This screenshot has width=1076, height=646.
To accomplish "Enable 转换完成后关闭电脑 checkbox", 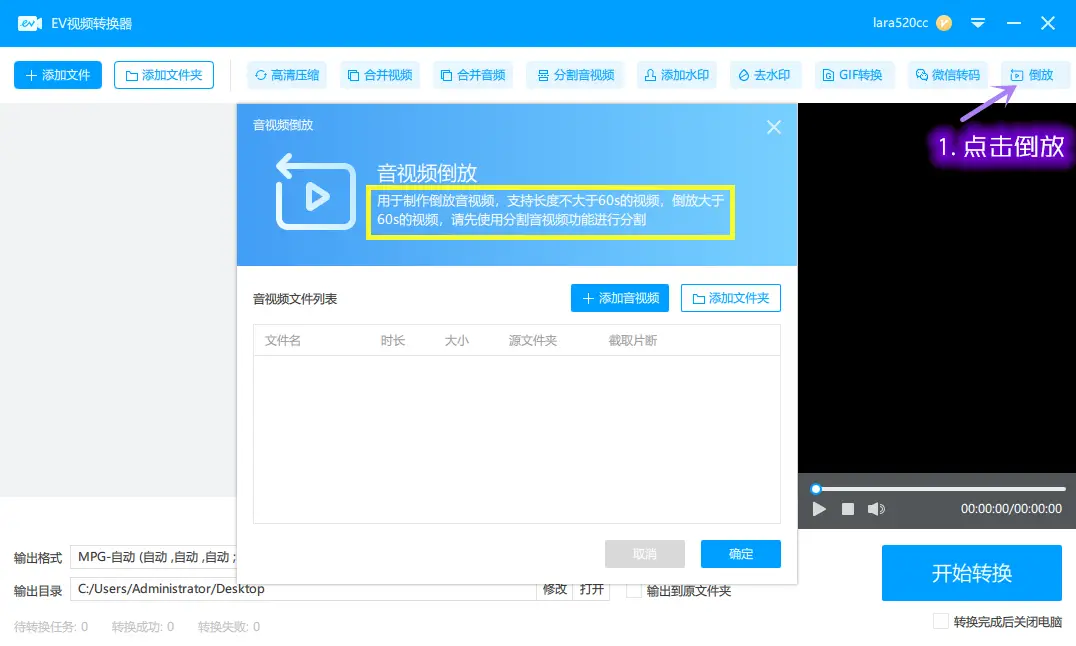I will 941,621.
